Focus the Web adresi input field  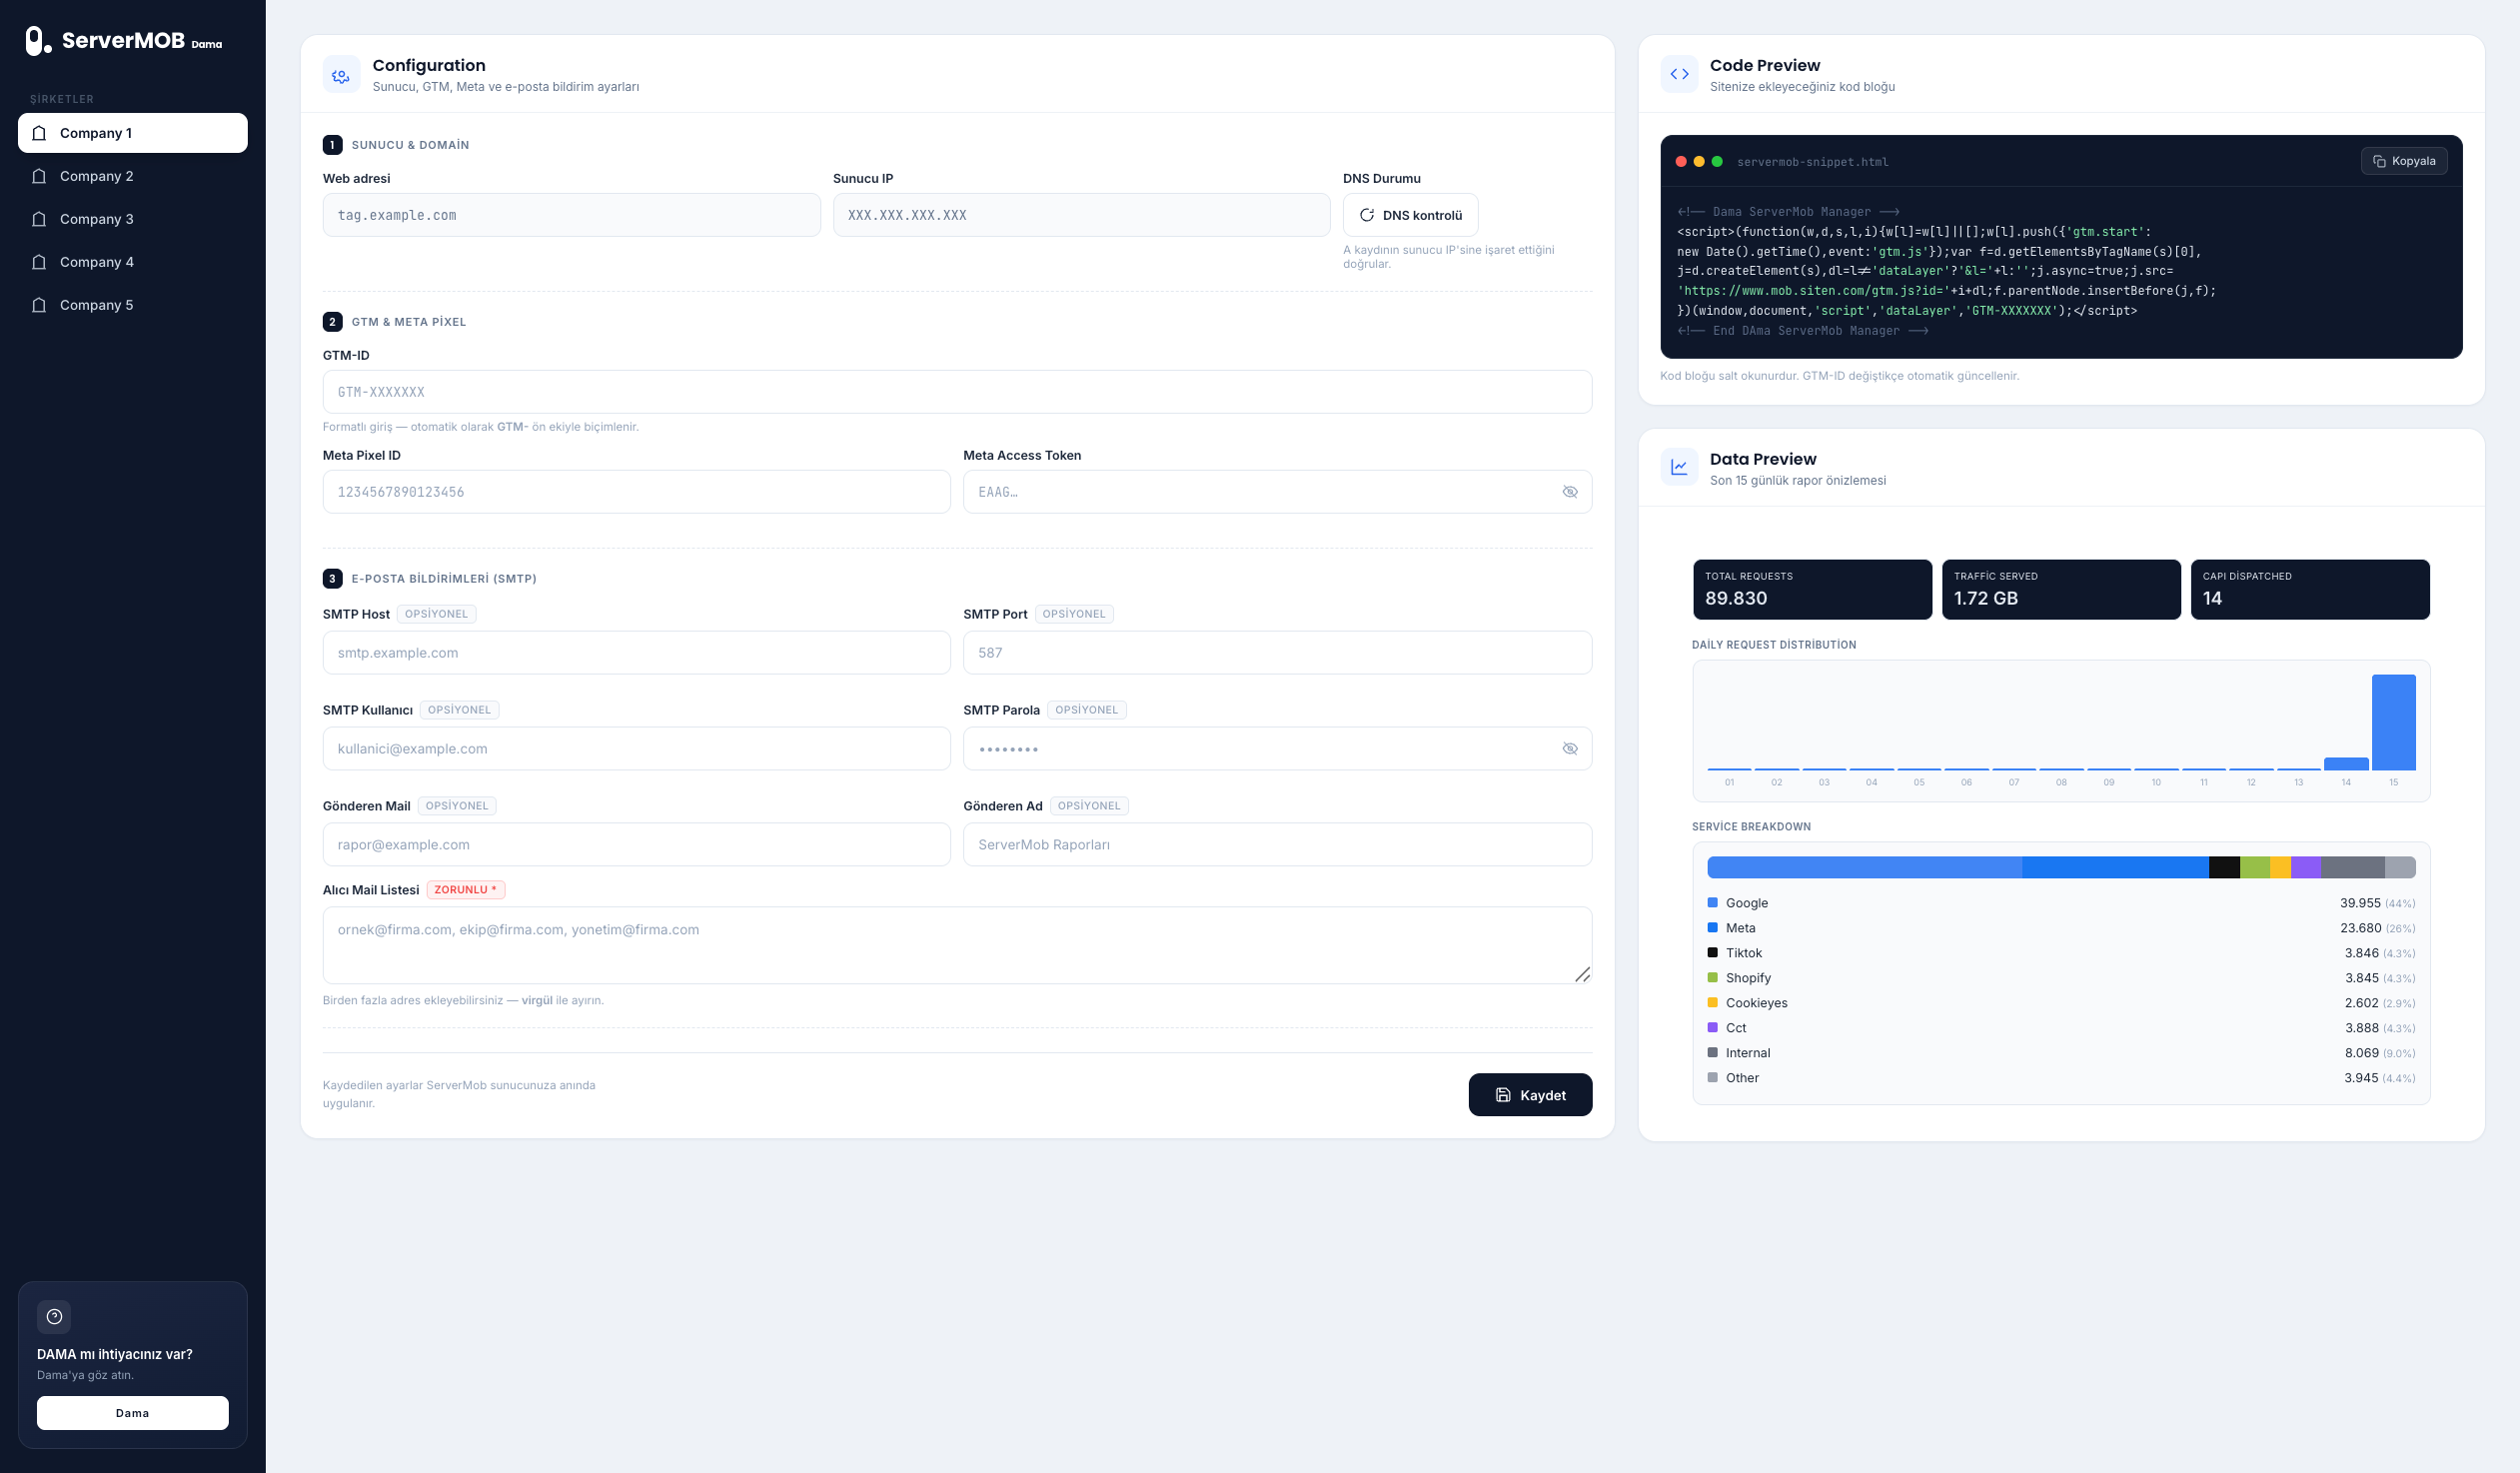point(571,215)
